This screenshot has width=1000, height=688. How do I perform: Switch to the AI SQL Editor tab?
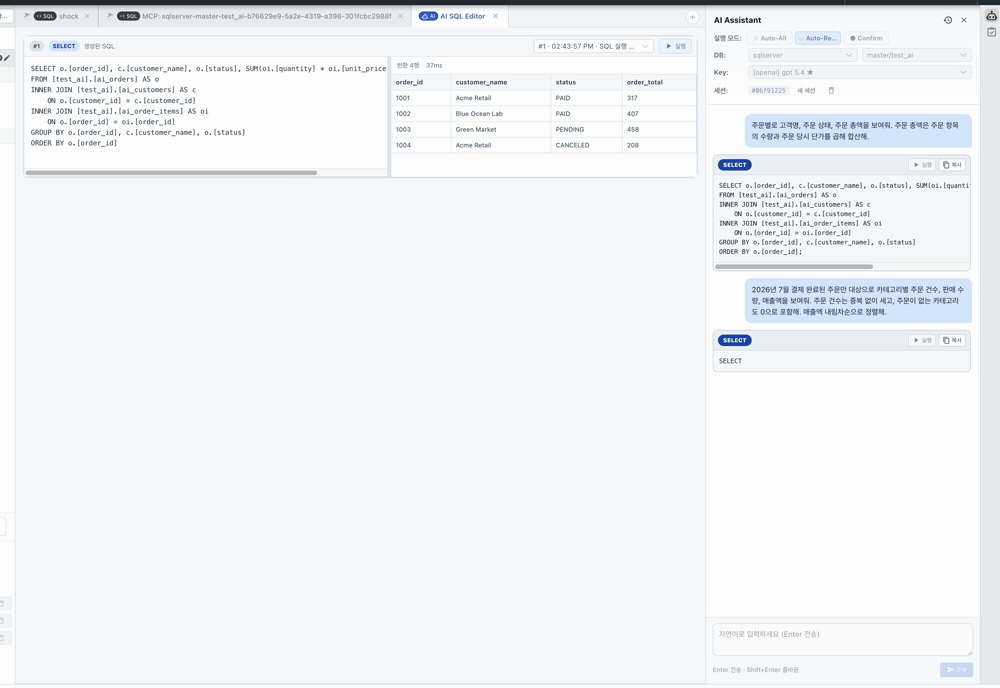click(x=459, y=16)
